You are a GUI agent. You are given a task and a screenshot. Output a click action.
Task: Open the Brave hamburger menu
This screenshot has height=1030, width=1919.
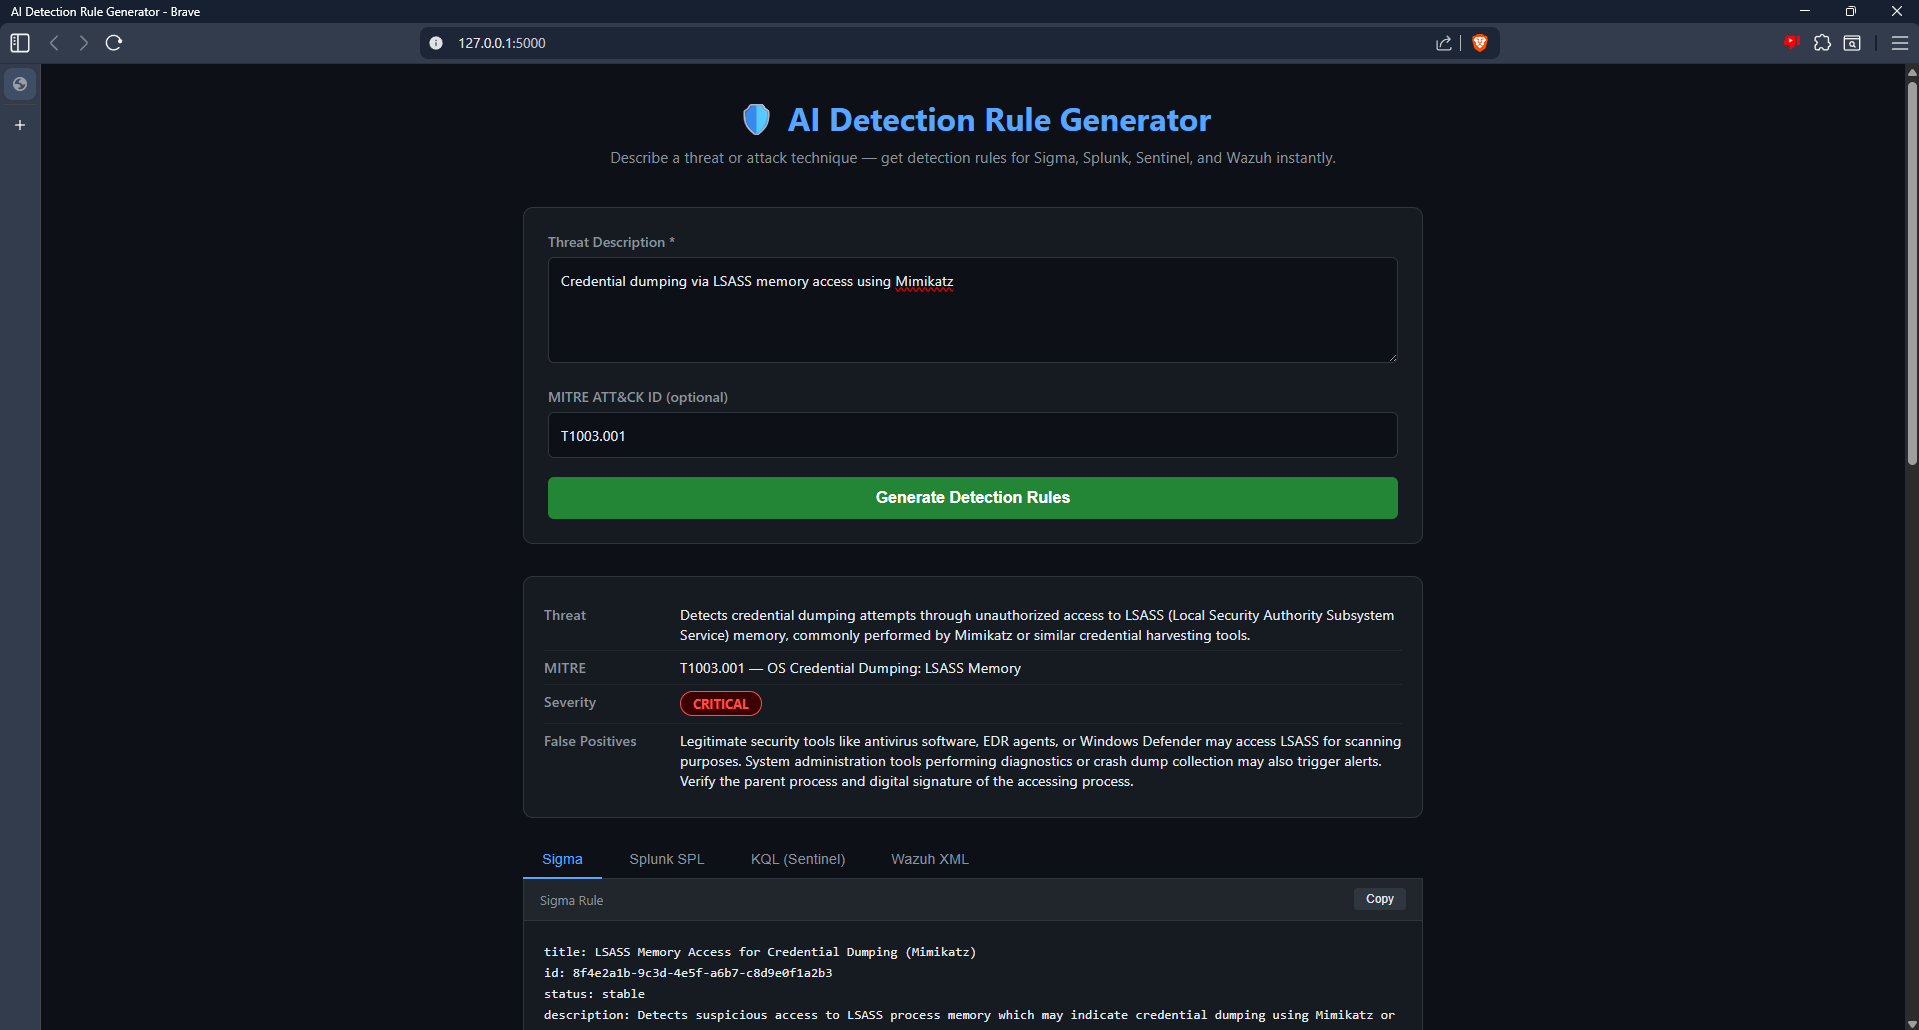(1900, 43)
